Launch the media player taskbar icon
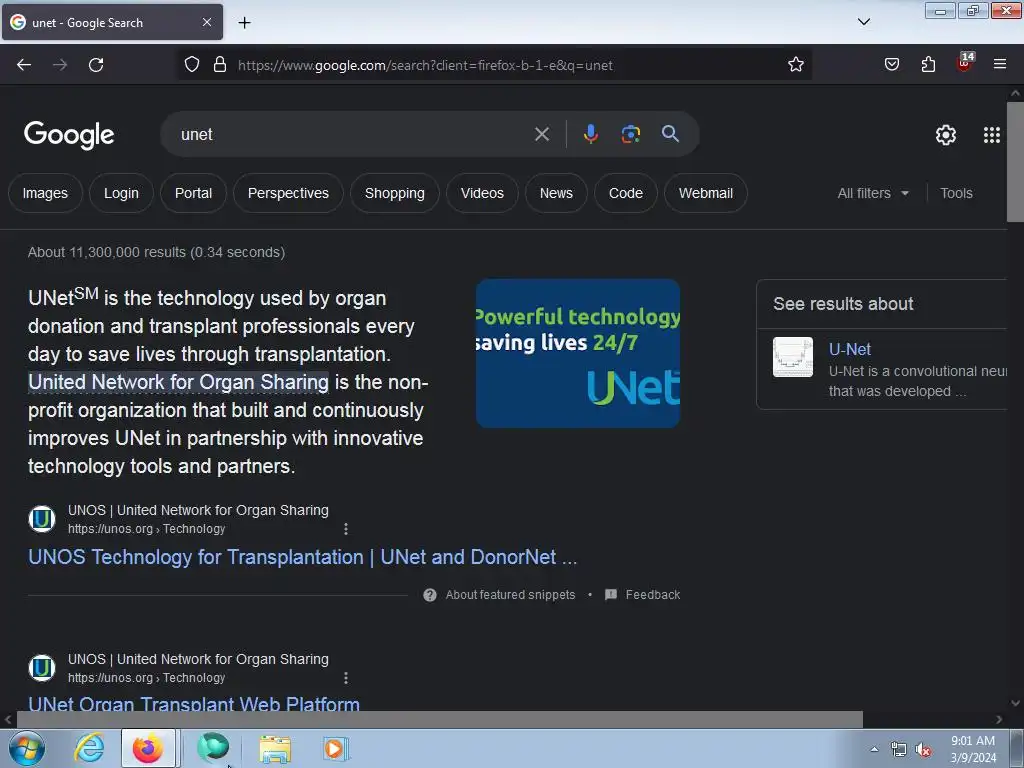 point(335,748)
